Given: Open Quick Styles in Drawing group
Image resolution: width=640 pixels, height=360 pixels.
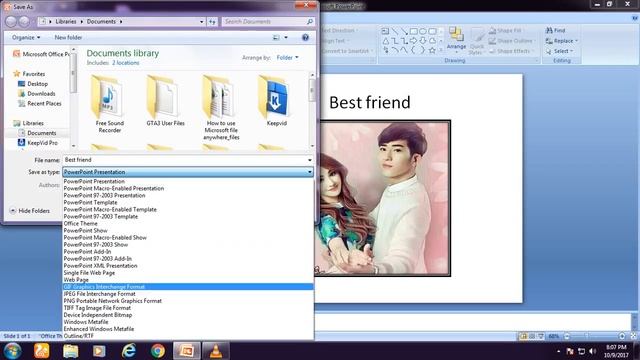Looking at the screenshot, I should tap(476, 41).
